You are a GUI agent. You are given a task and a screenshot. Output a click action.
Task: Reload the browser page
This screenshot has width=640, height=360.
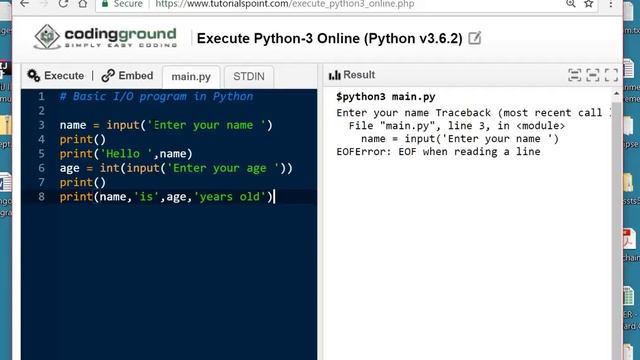click(63, 4)
